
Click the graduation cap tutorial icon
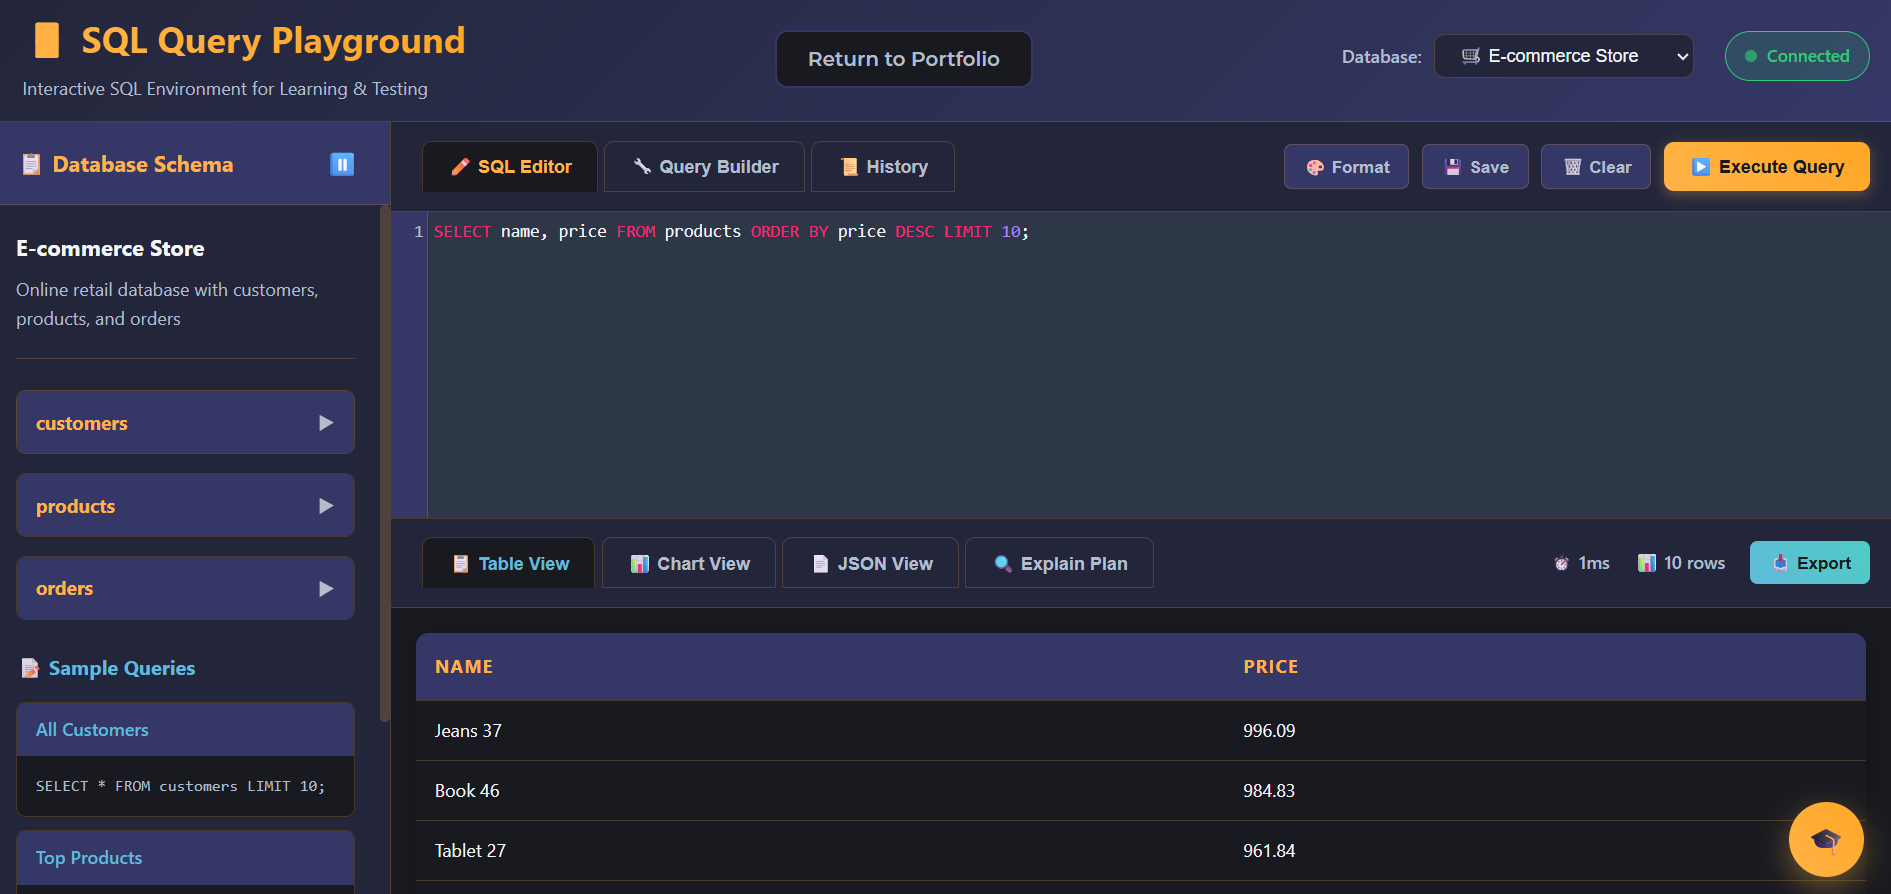tap(1825, 839)
